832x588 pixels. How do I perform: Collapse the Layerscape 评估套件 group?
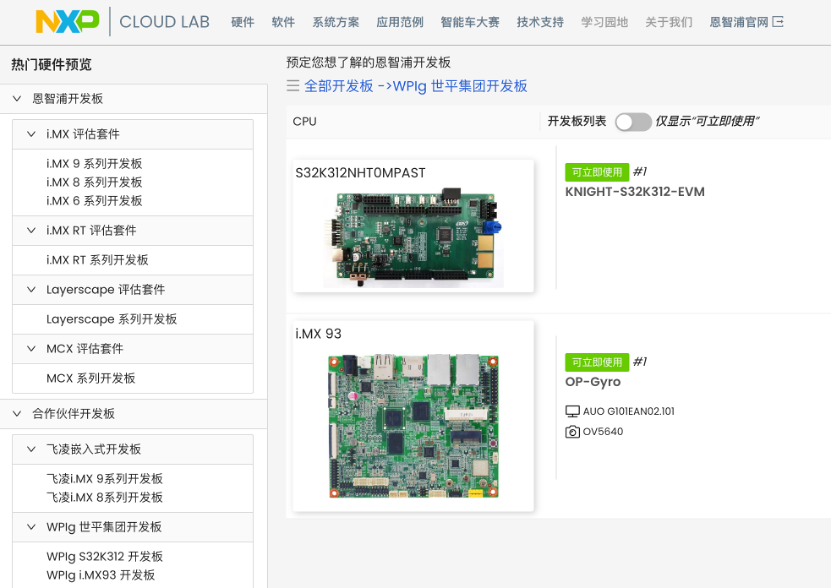pos(31,290)
